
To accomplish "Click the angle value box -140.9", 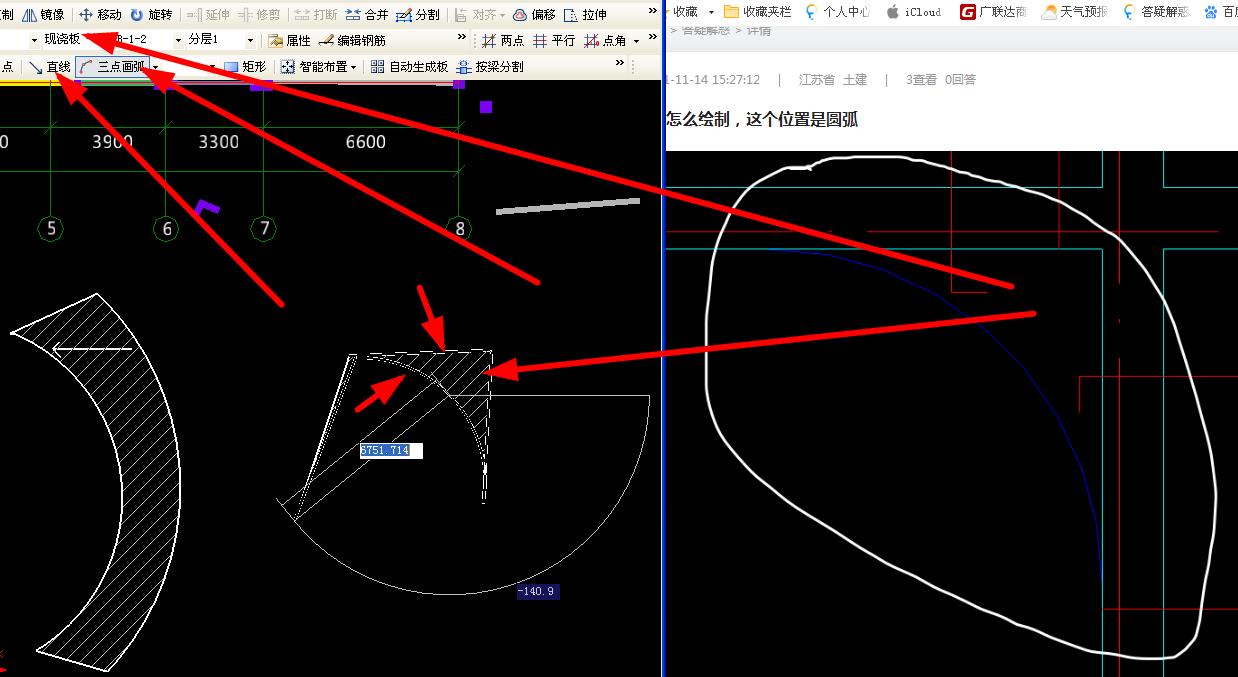I will 538,591.
